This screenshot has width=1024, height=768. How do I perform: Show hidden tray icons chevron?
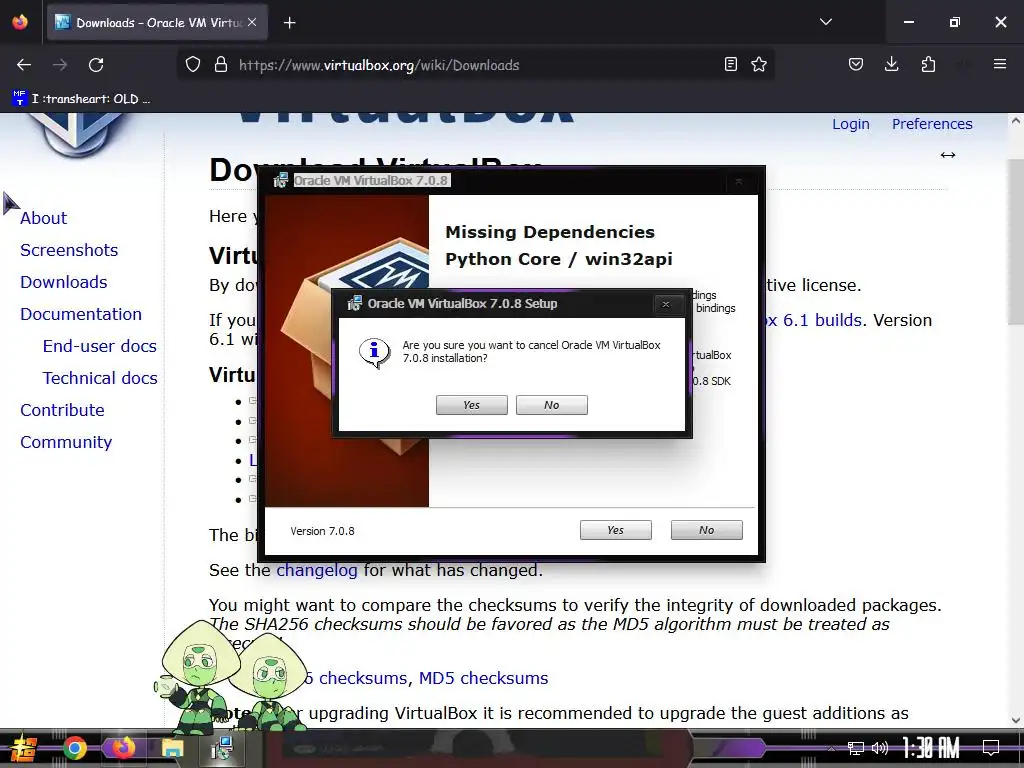(831, 749)
